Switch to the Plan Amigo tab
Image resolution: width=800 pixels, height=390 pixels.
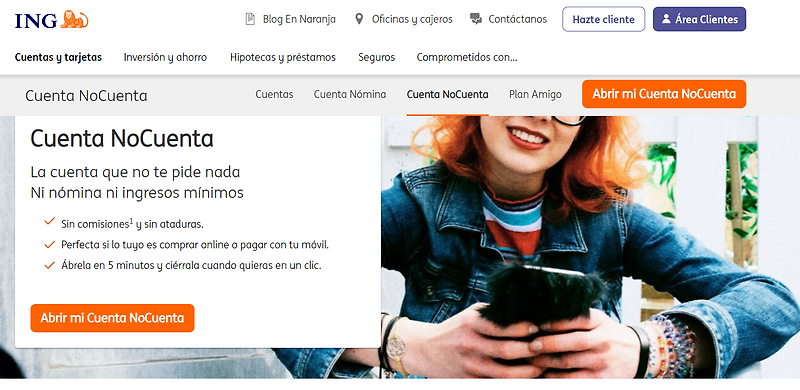pos(535,94)
